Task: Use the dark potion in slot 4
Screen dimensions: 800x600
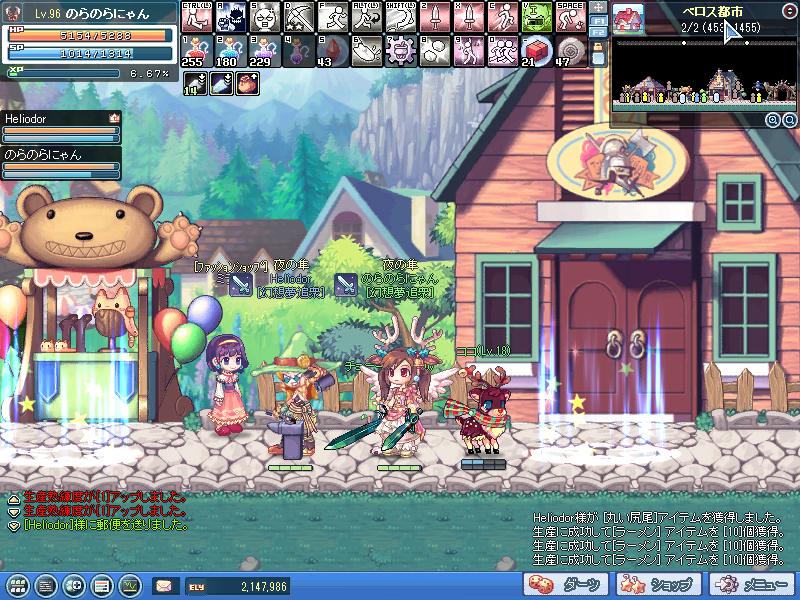Action: tap(299, 51)
